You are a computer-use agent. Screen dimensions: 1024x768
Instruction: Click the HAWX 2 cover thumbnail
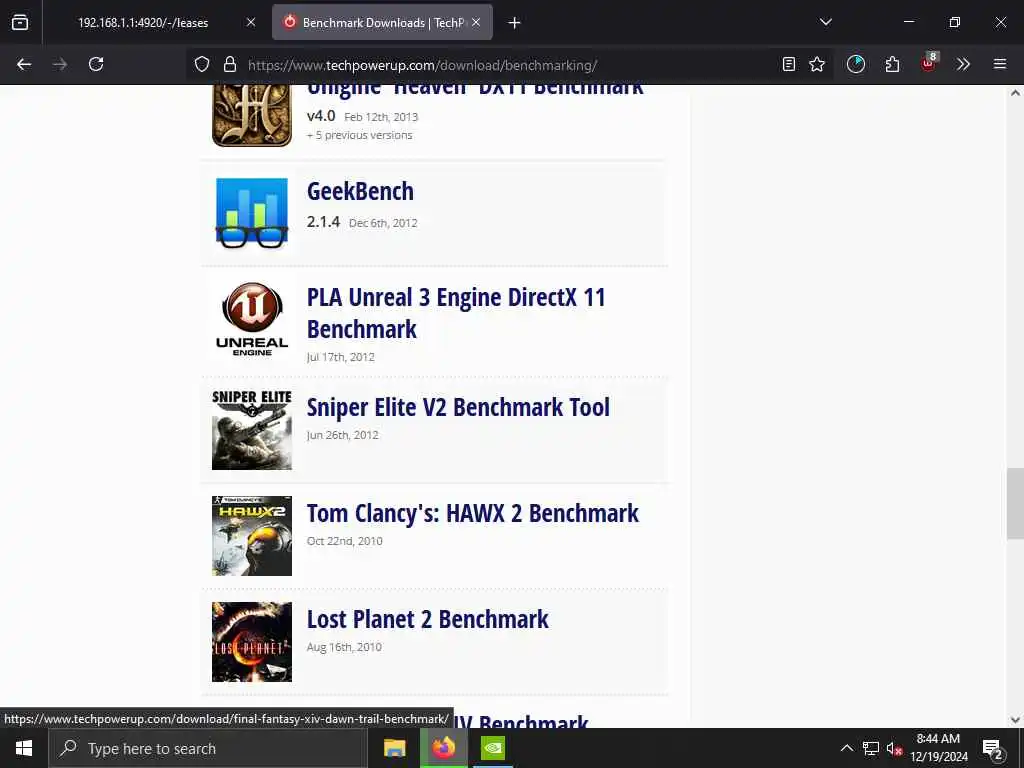coord(252,536)
